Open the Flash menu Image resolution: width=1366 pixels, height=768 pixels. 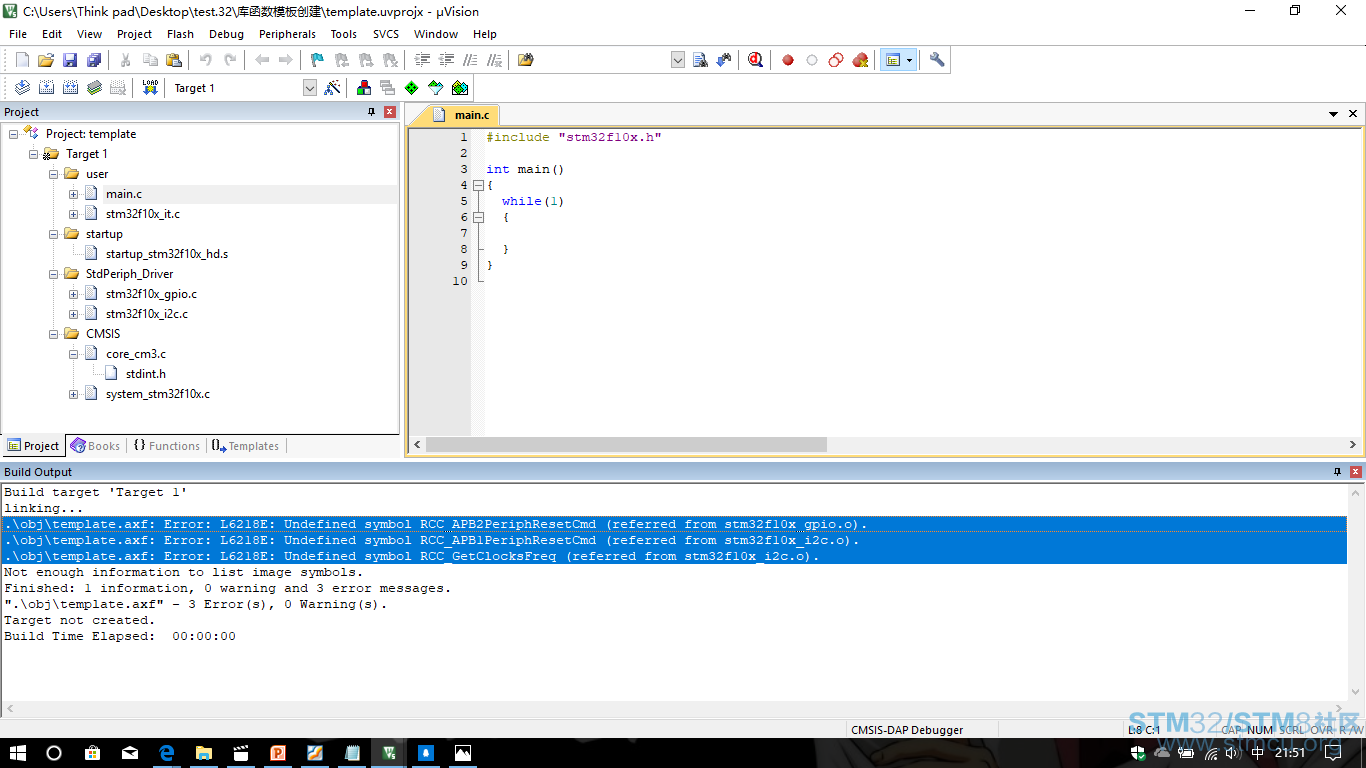click(x=180, y=34)
